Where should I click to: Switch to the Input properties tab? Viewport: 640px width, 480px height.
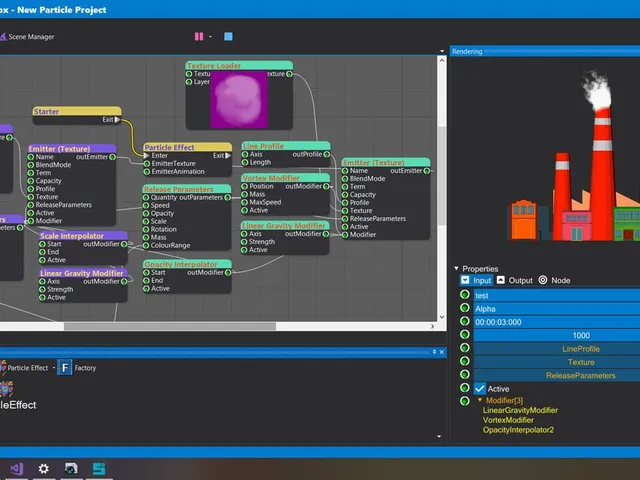coord(476,280)
